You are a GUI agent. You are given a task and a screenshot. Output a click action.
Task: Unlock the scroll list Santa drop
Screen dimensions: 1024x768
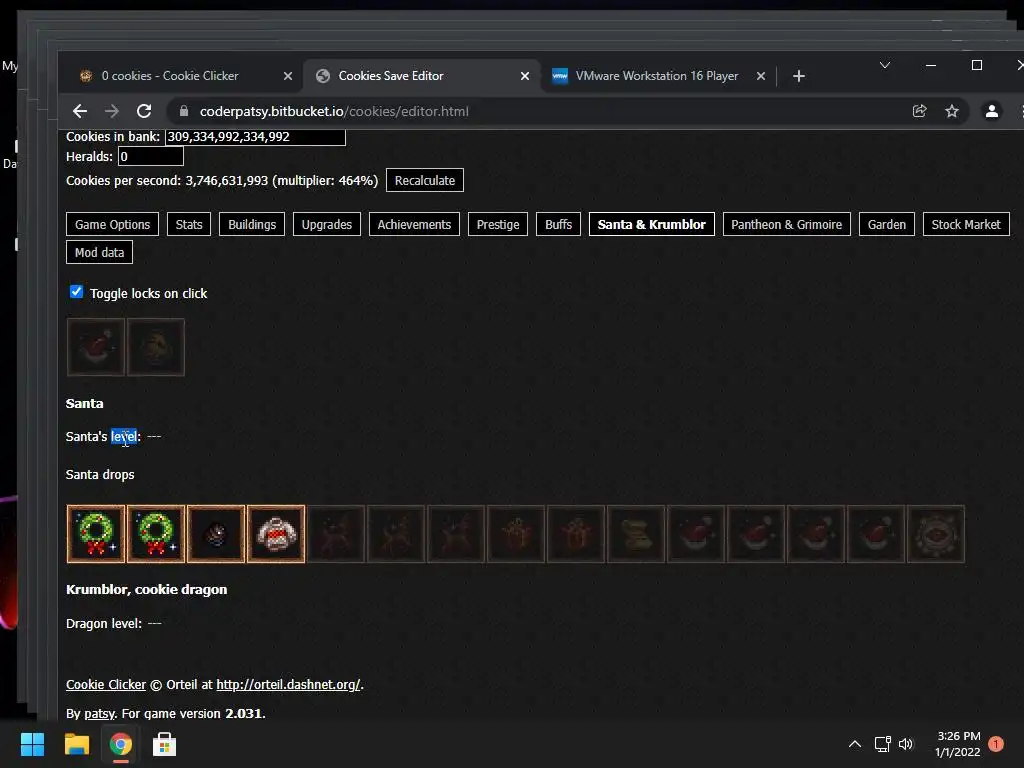pyautogui.click(x=636, y=534)
